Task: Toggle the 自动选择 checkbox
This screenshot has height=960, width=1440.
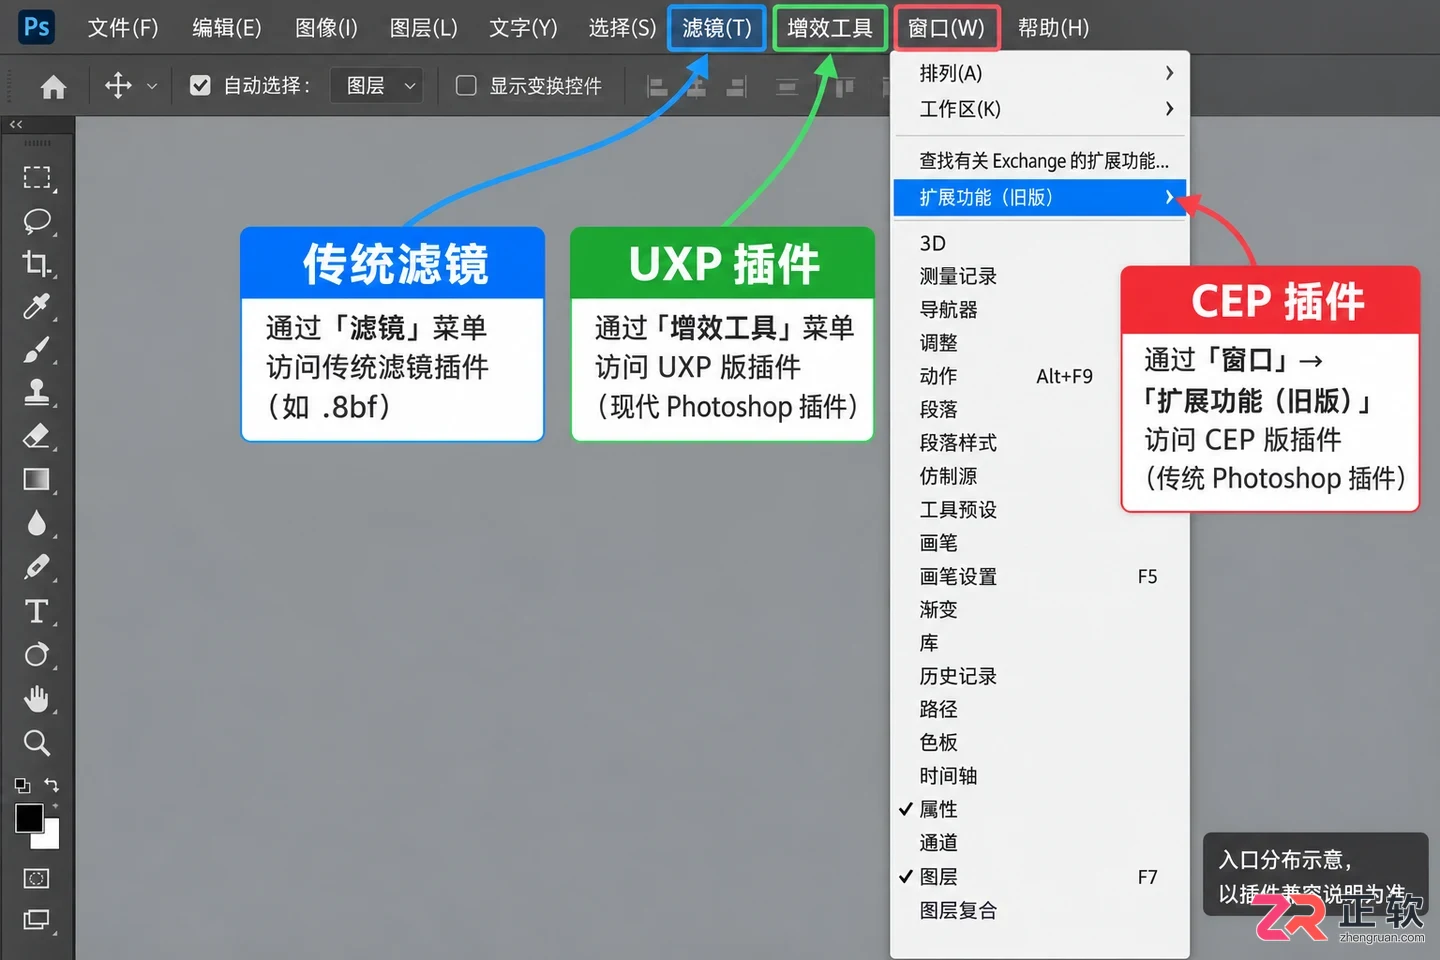Action: tap(200, 86)
